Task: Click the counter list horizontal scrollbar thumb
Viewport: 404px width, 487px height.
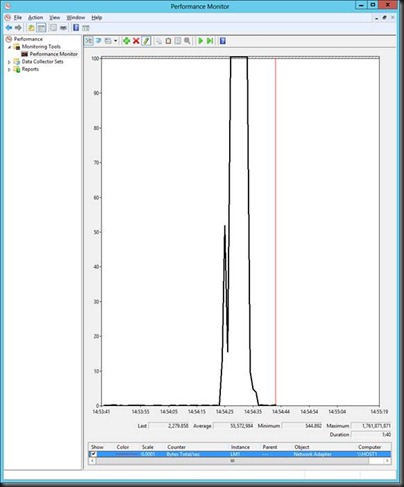Action: (x=232, y=461)
